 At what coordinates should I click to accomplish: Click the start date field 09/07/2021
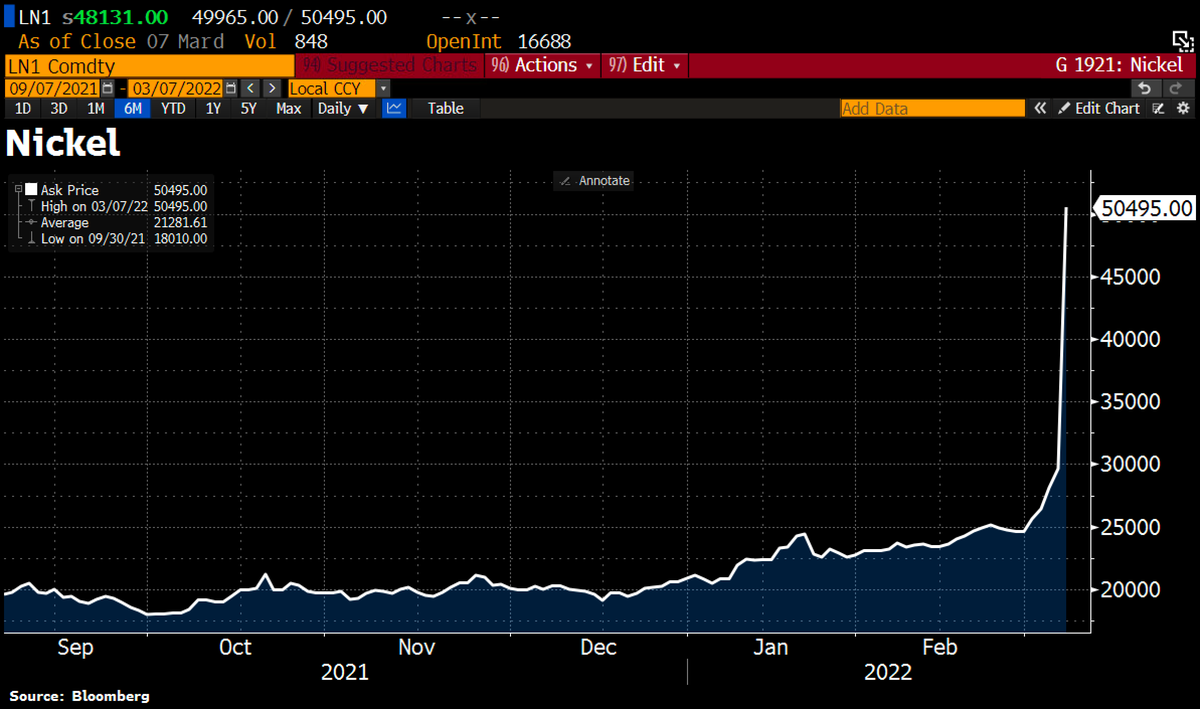click(x=54, y=88)
